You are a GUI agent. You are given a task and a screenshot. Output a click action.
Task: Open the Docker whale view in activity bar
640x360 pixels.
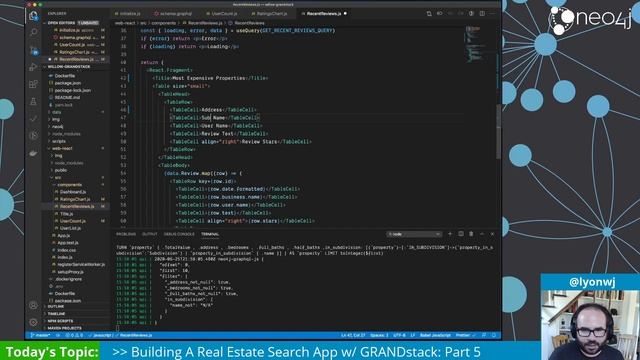coord(33,153)
